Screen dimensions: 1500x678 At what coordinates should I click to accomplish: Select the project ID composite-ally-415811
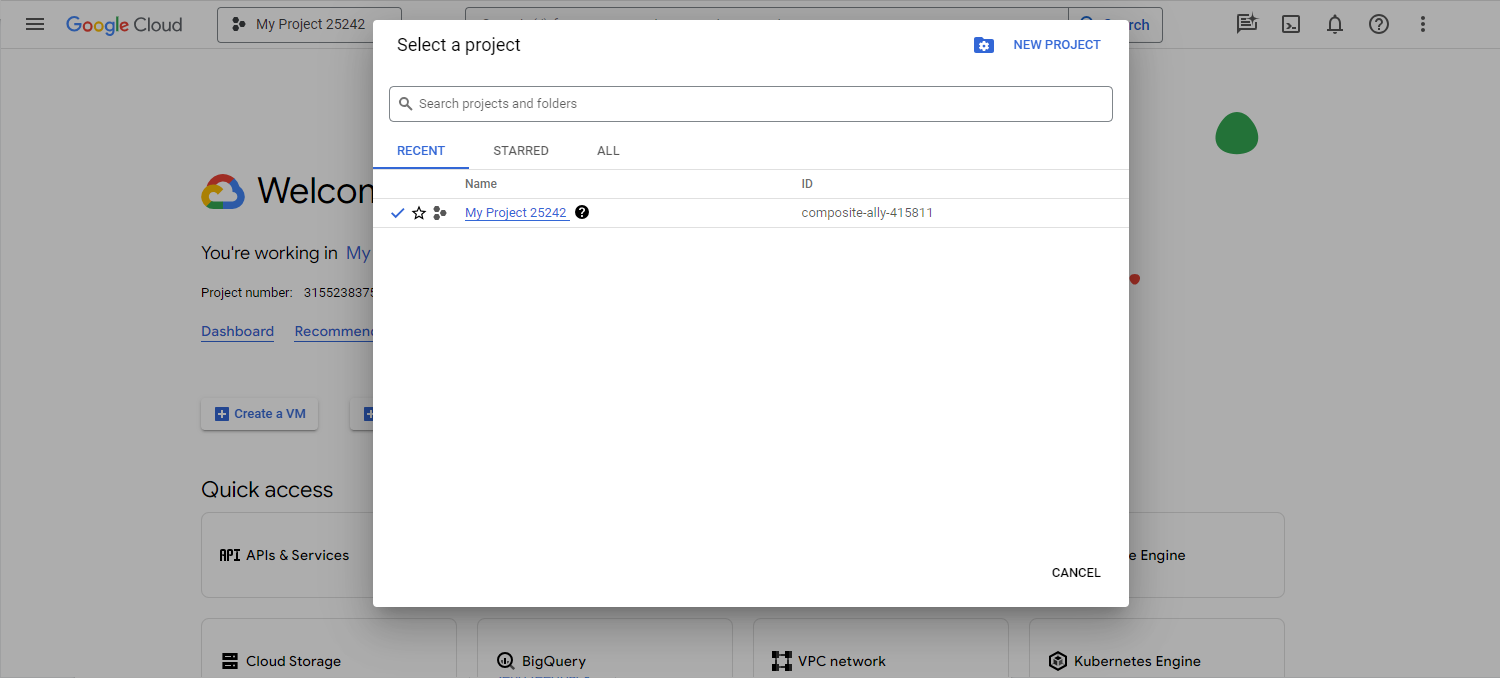point(867,213)
